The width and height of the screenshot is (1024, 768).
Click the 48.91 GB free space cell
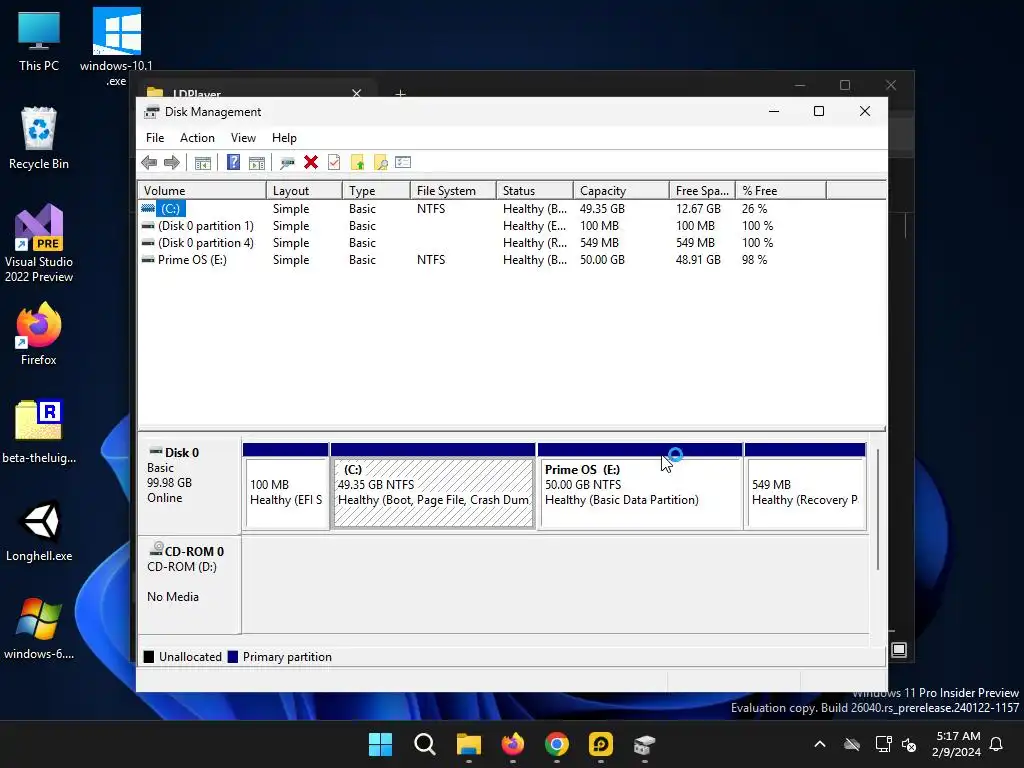(698, 259)
